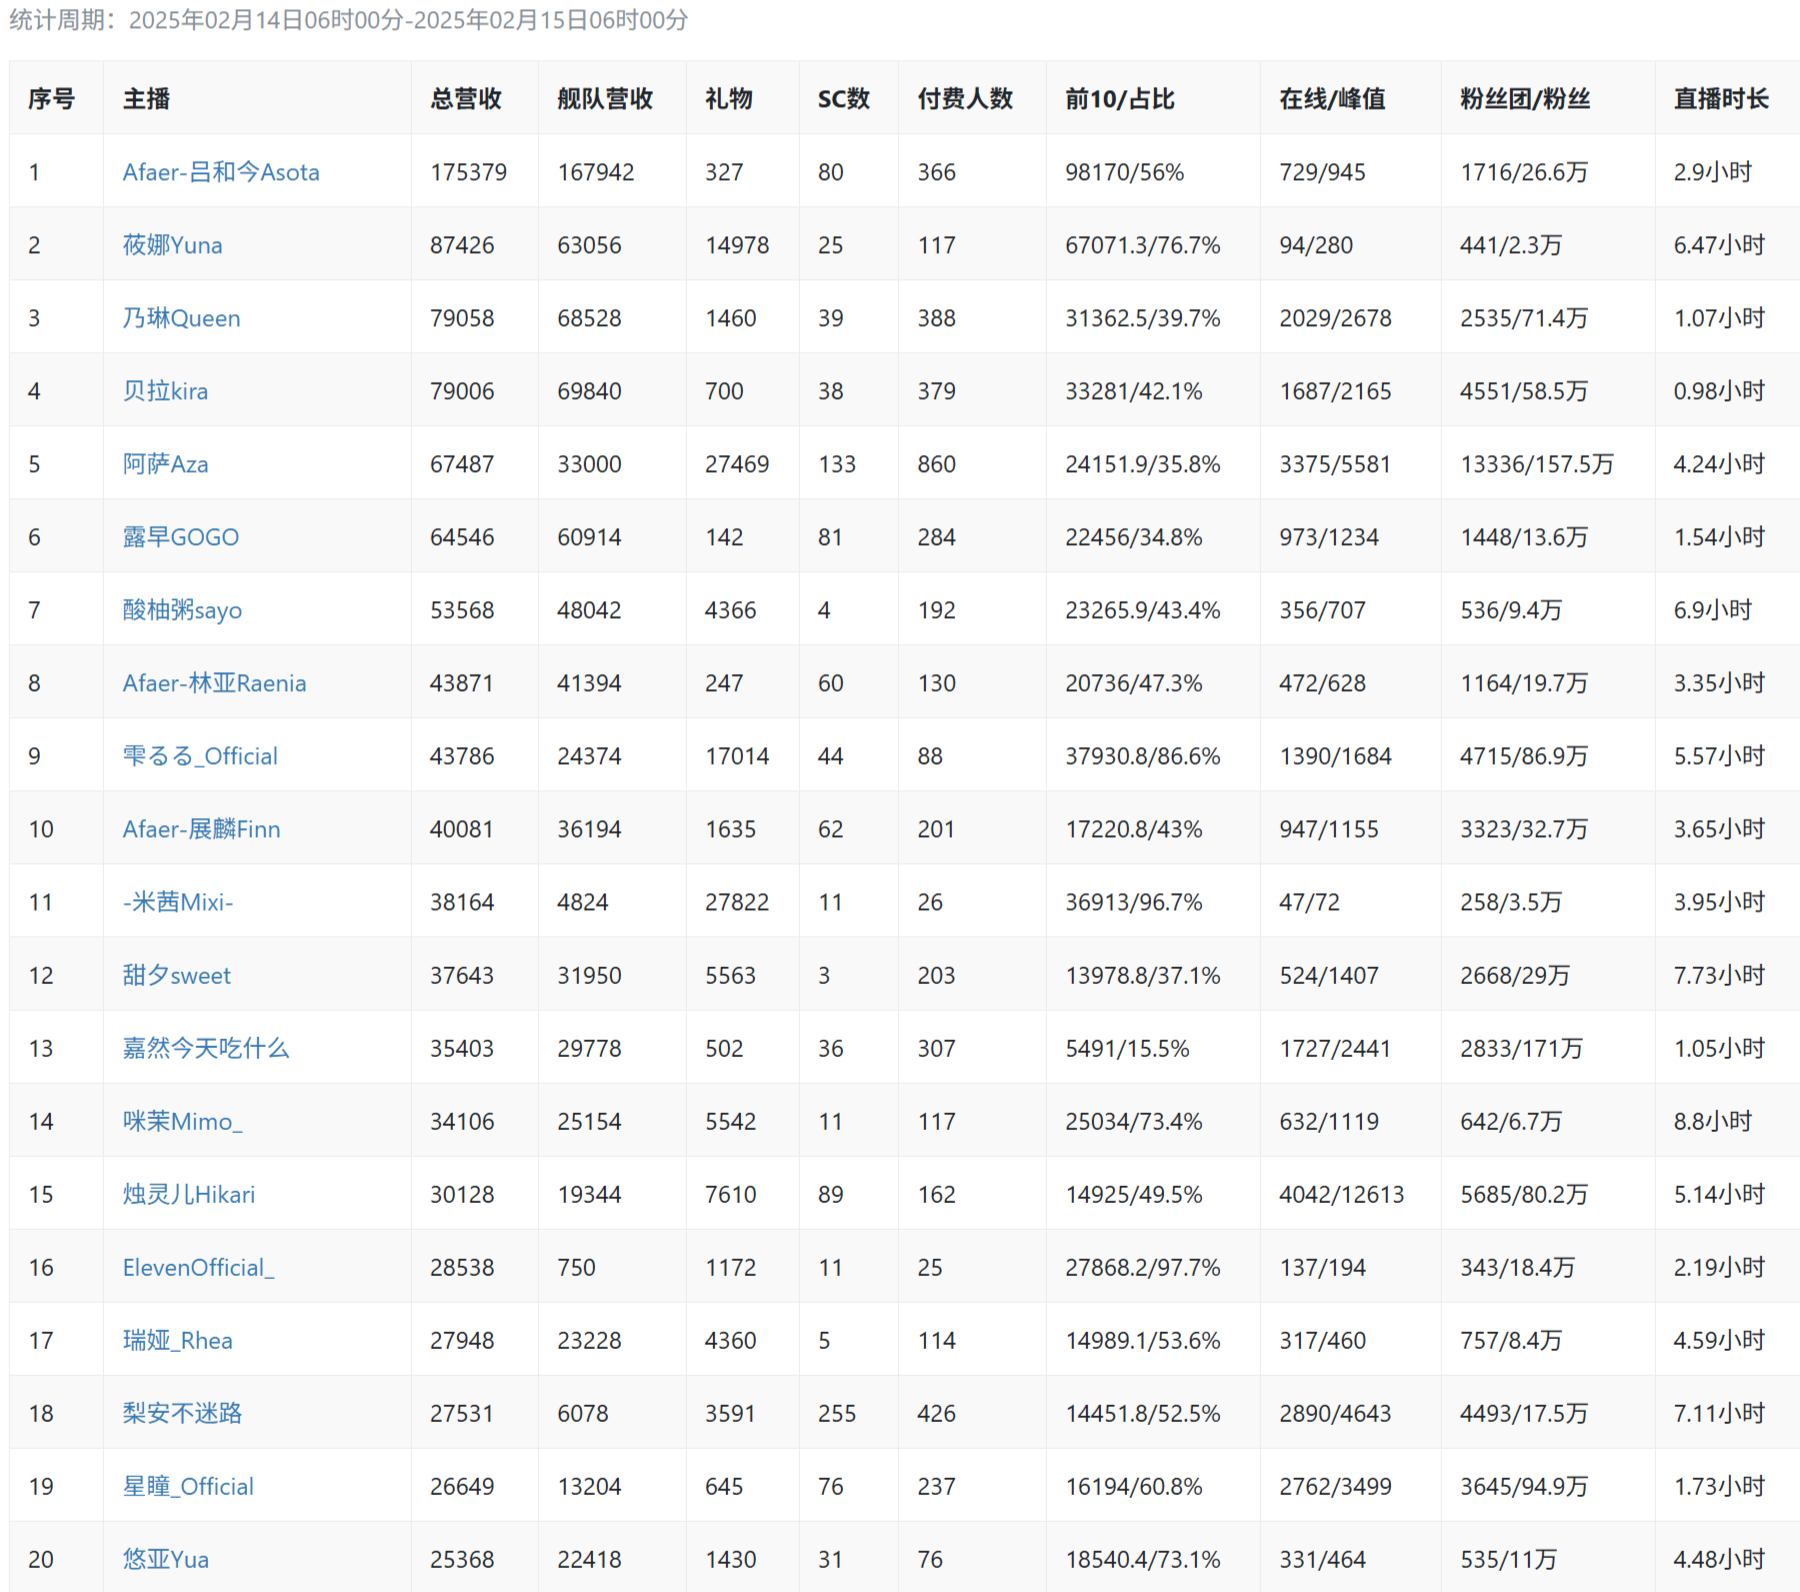Click the 总营收 column header
Screen dimensions: 1800x1592
coord(466,99)
